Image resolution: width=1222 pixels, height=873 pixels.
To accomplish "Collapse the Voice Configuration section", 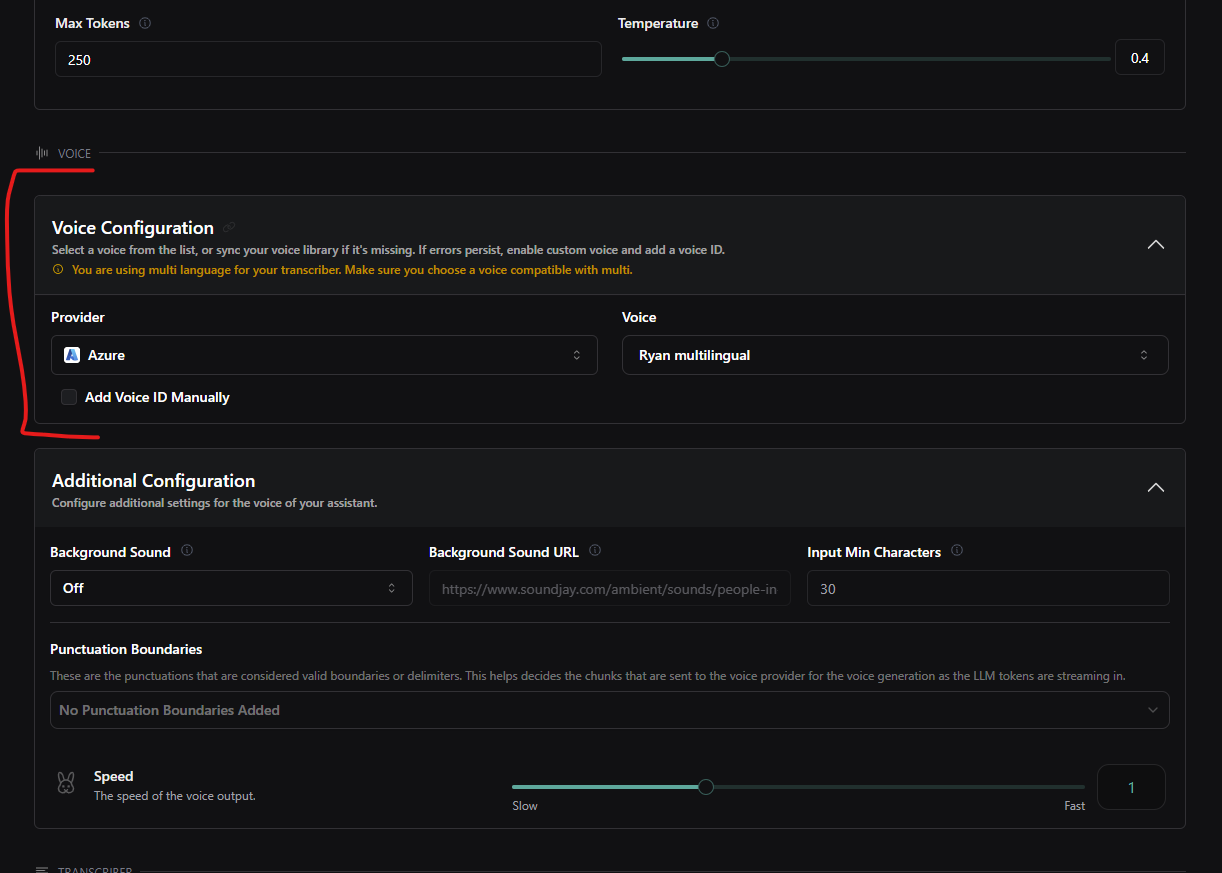I will coord(1156,245).
